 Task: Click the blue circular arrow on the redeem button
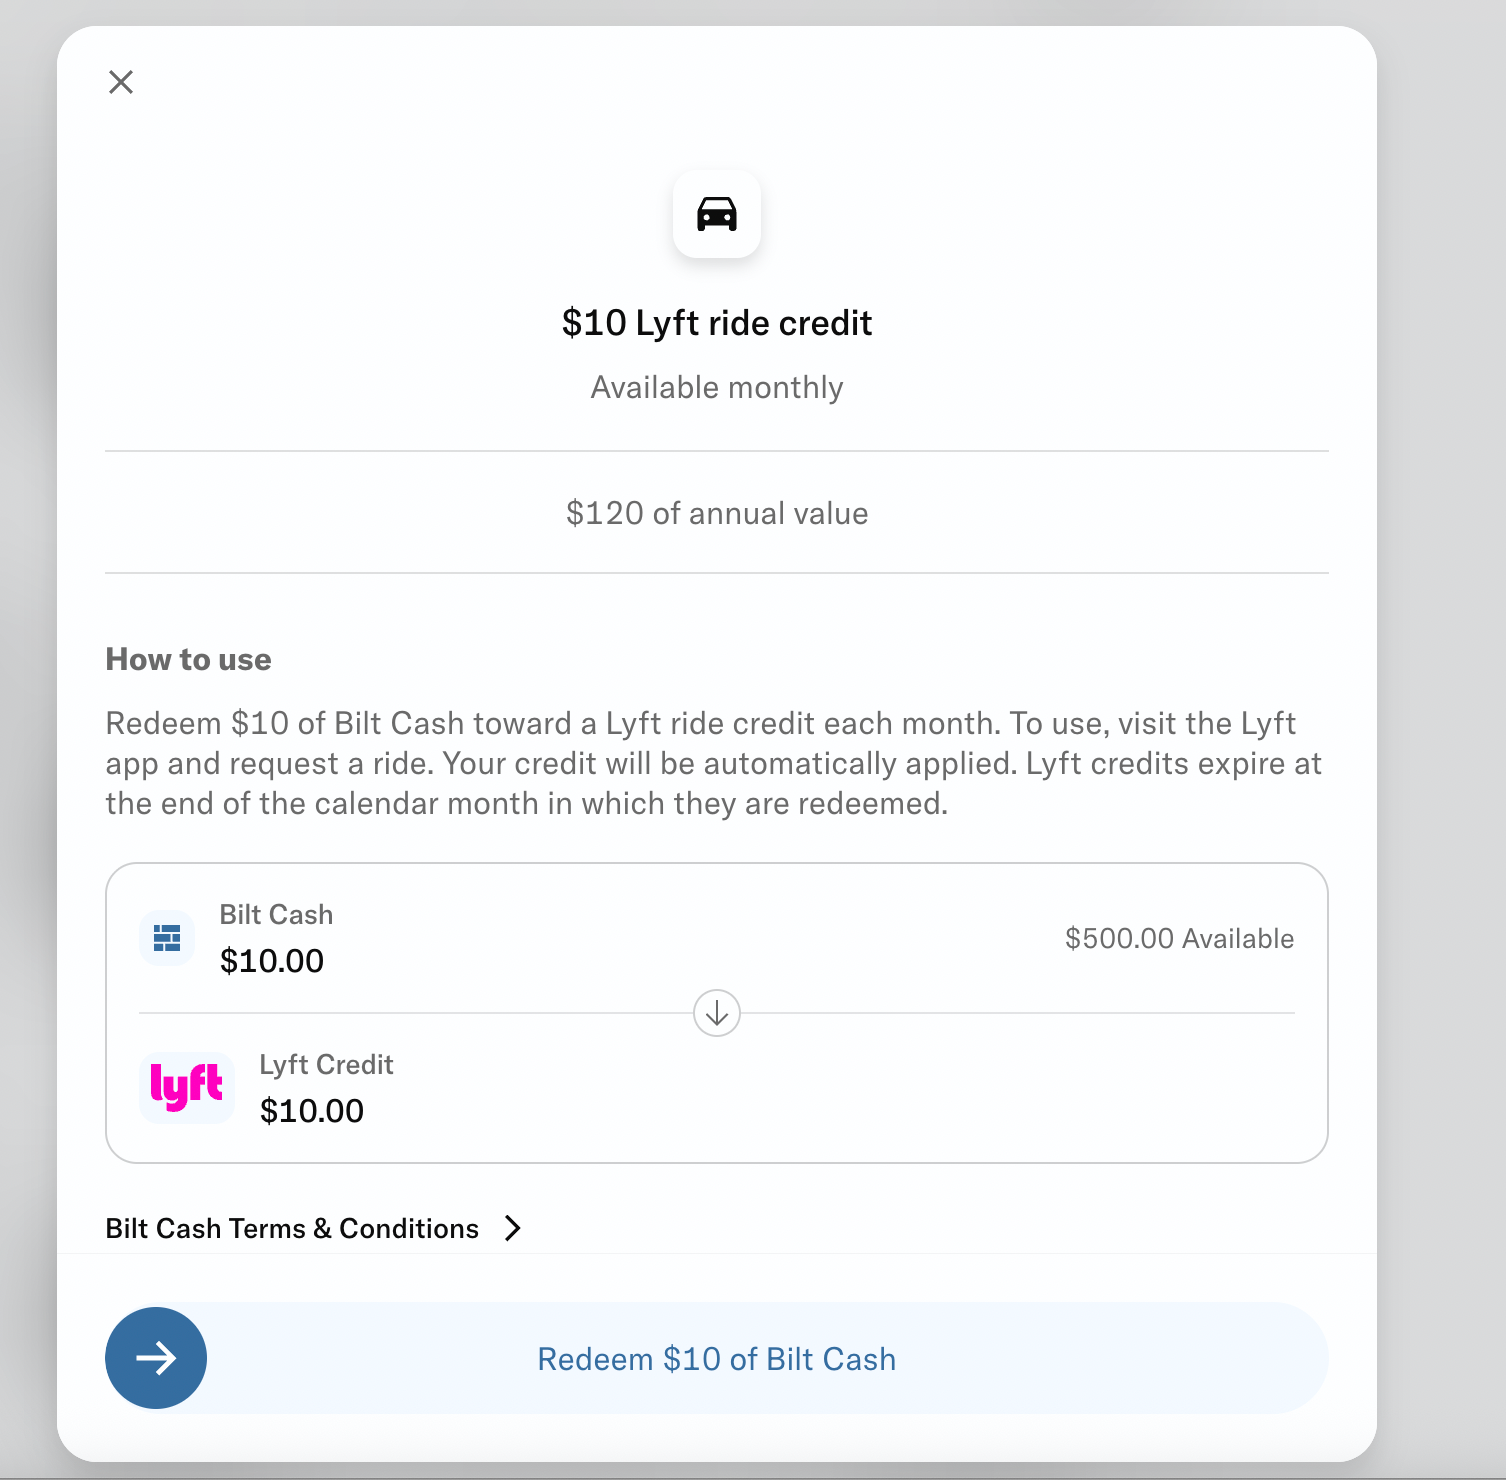tap(155, 1358)
